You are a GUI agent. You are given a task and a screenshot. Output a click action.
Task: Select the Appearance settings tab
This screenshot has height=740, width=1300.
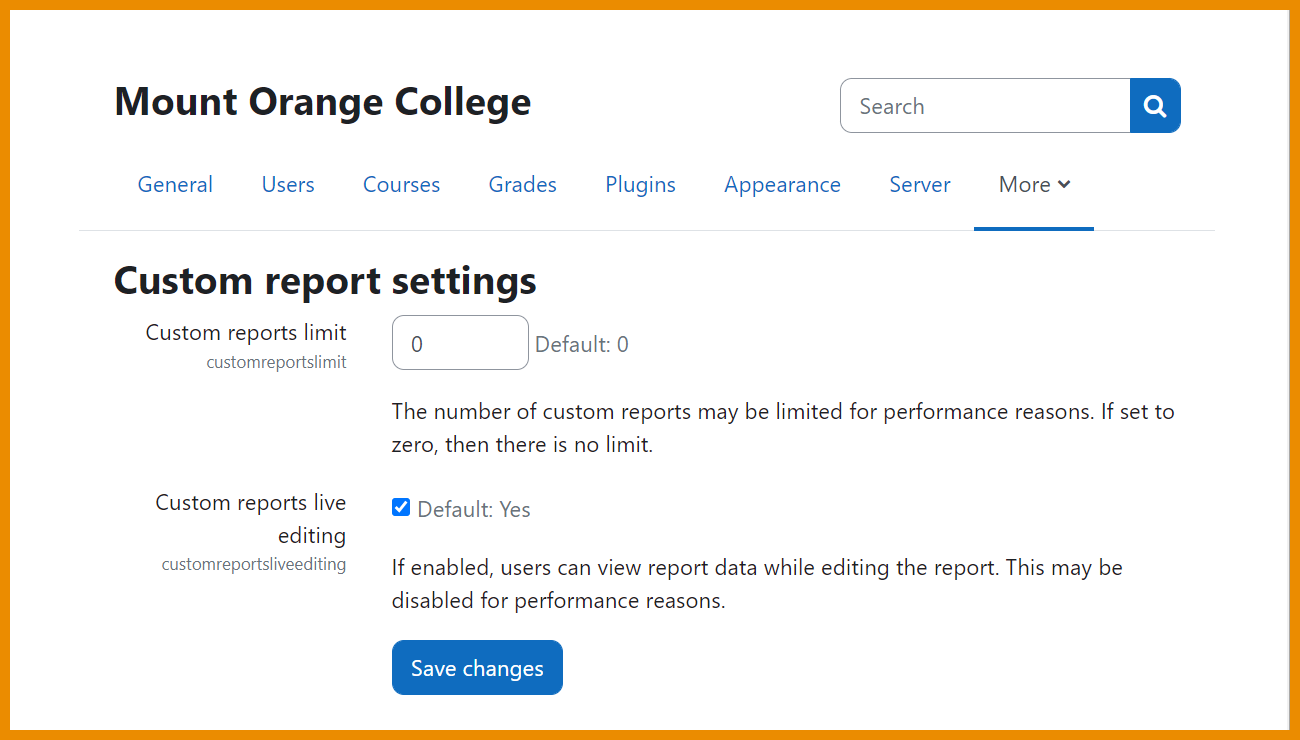[782, 184]
